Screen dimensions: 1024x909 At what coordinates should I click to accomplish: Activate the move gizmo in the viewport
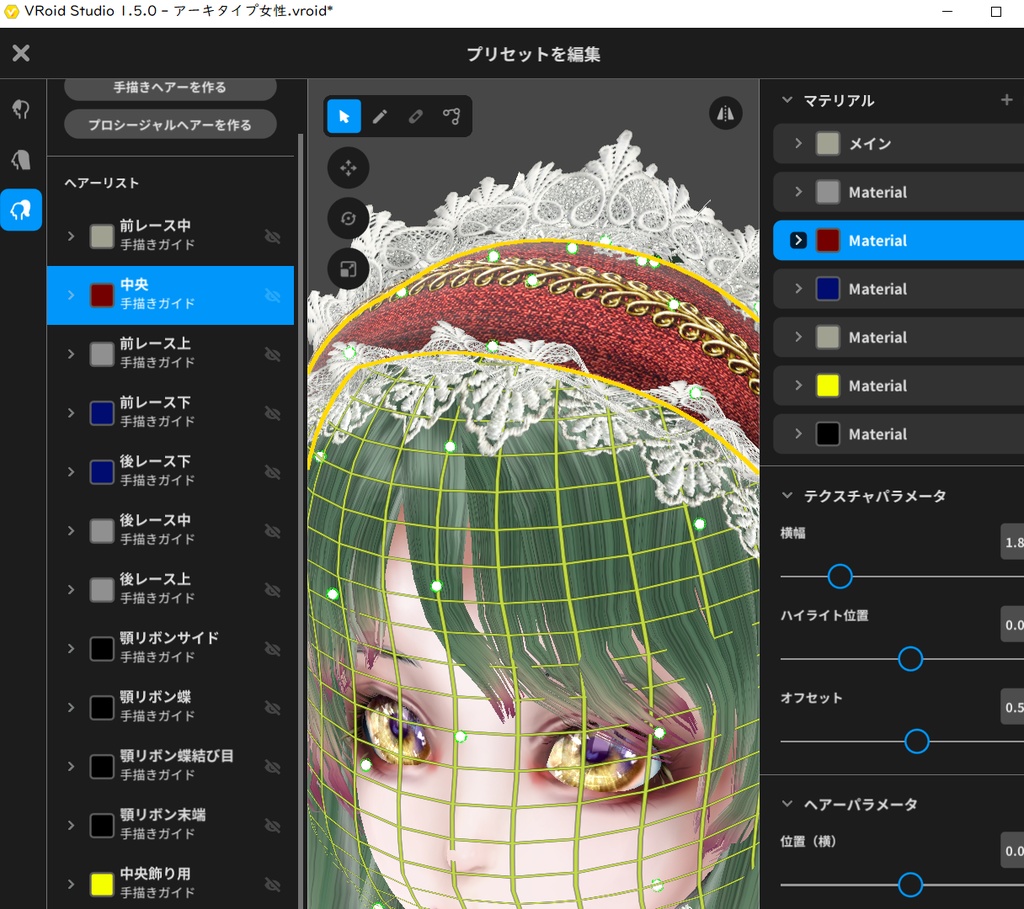point(348,167)
